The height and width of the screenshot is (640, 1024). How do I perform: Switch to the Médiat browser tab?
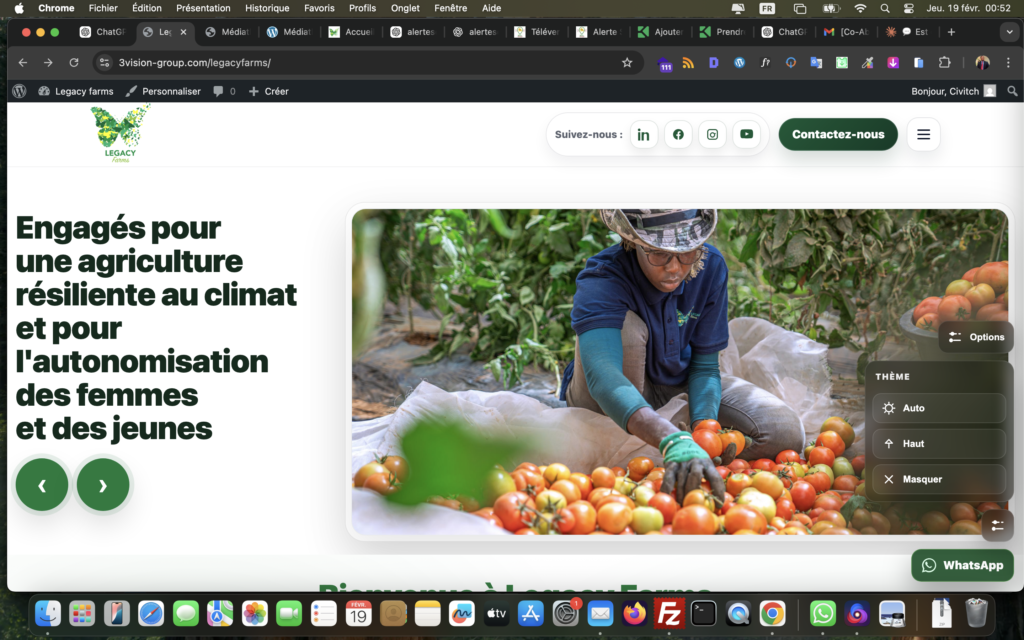pyautogui.click(x=226, y=32)
